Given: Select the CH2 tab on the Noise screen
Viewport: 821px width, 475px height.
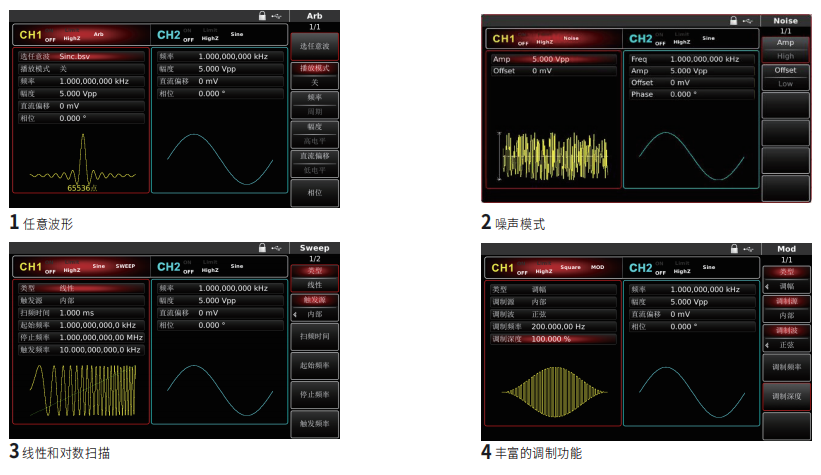Looking at the screenshot, I should [x=691, y=39].
